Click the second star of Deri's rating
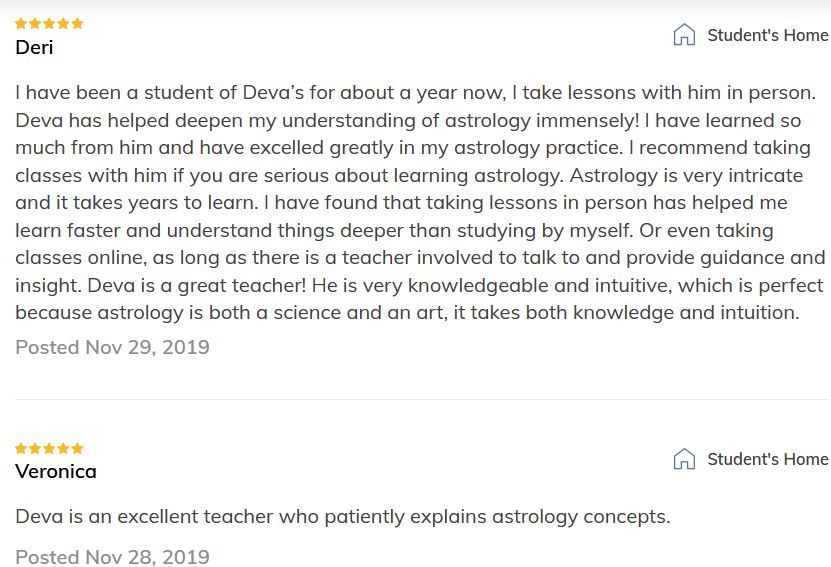Screen dimensions: 831x567 coord(35,23)
